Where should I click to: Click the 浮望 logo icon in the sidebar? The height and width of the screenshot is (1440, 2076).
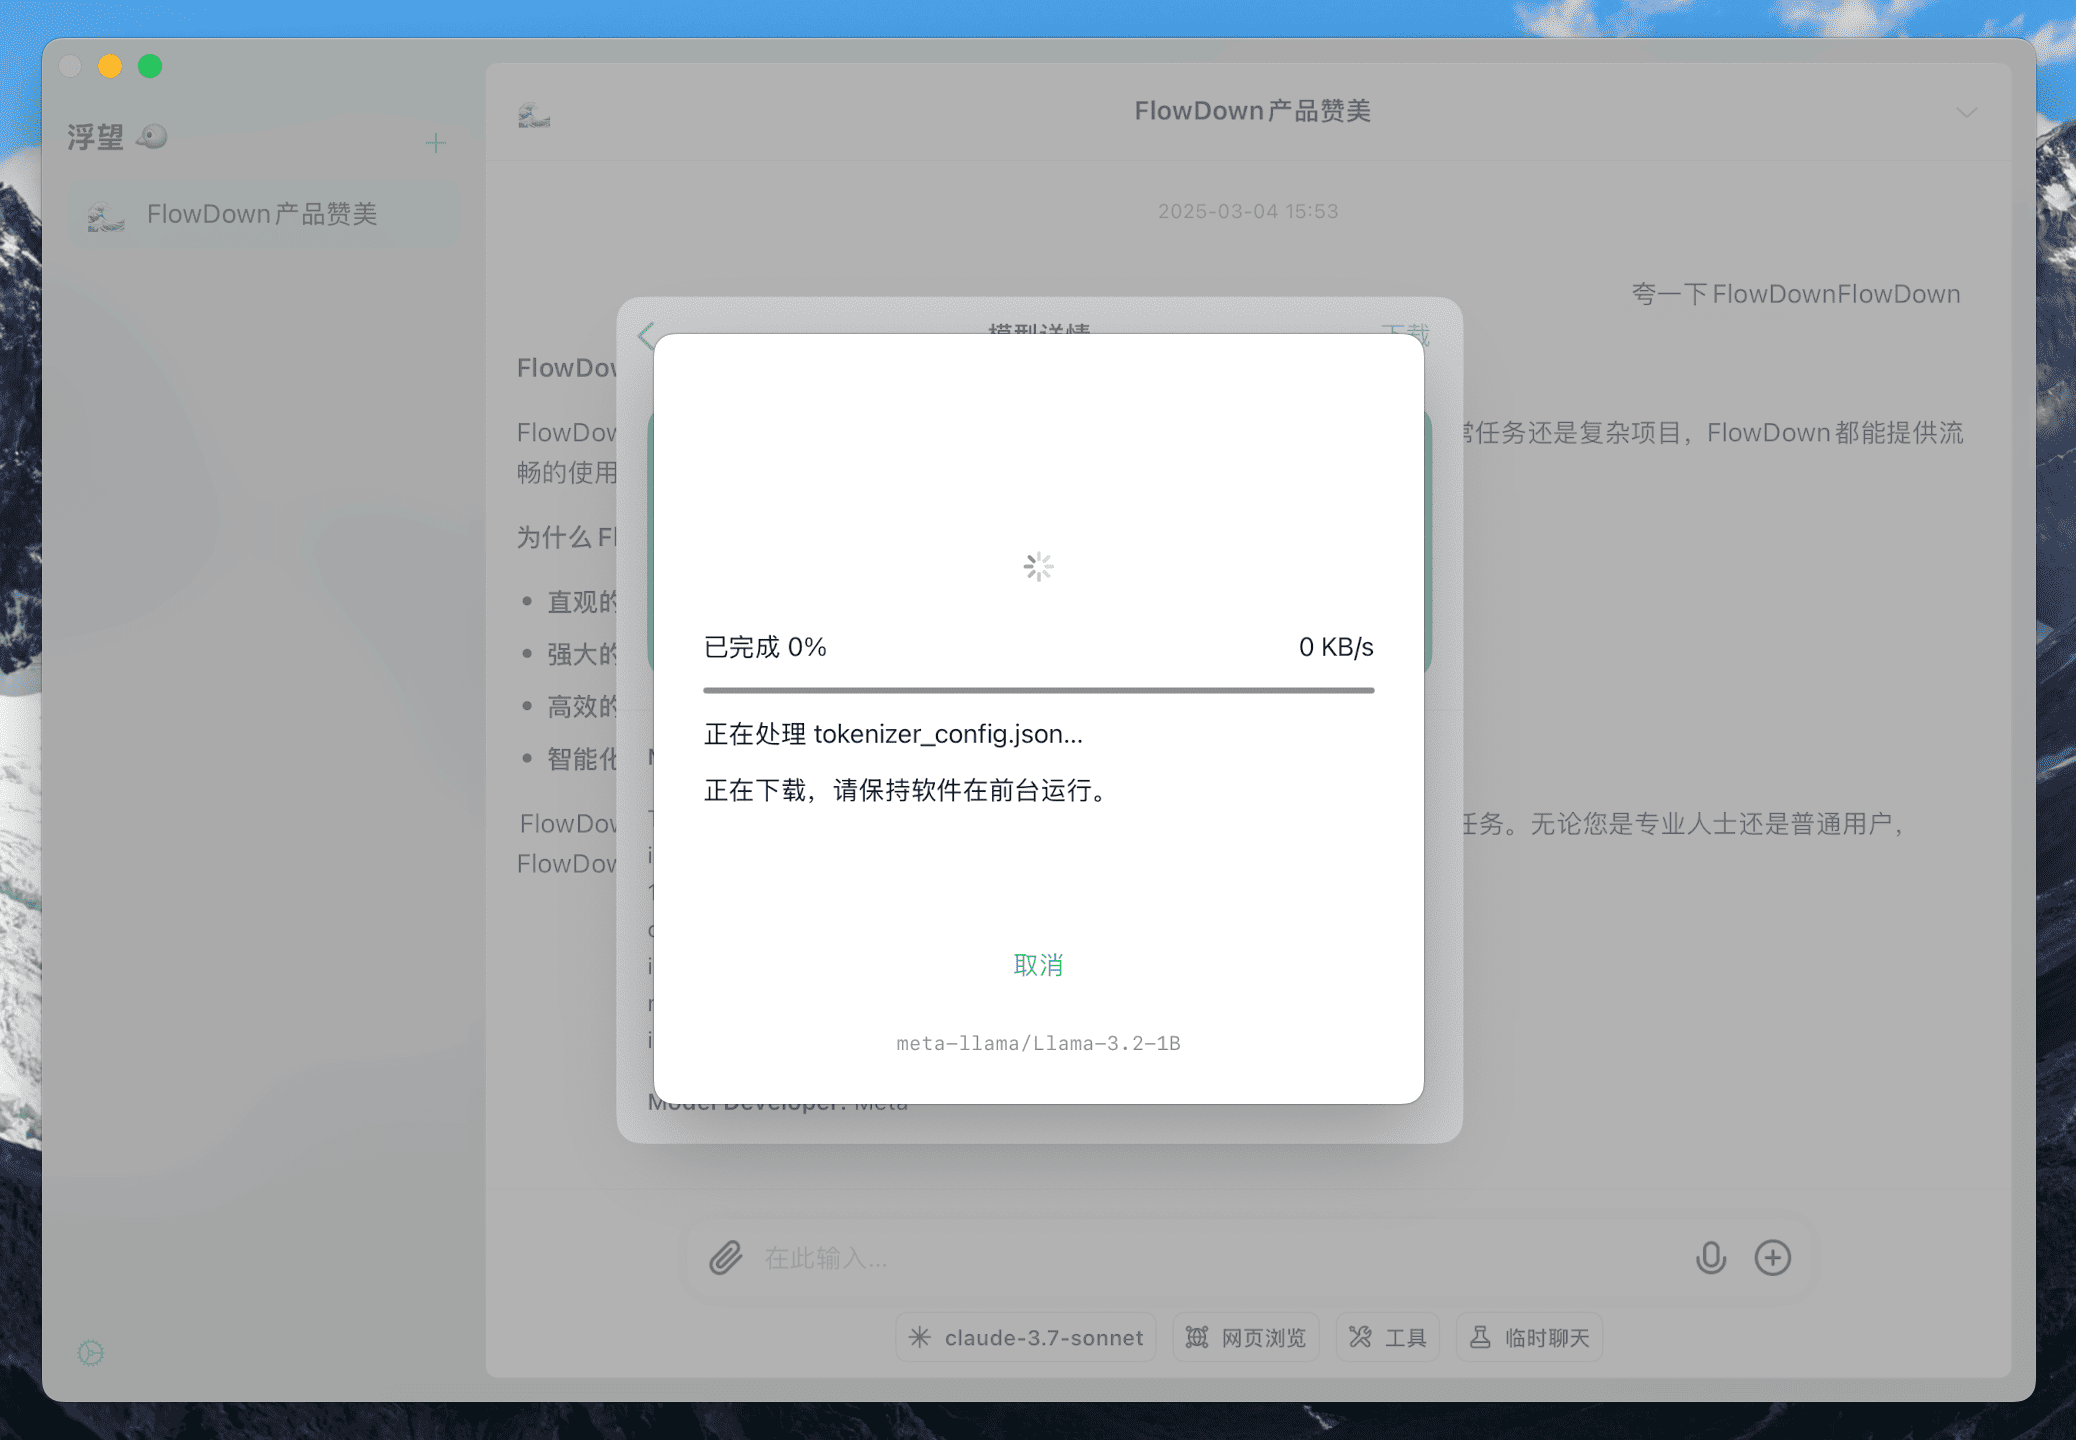click(x=152, y=136)
